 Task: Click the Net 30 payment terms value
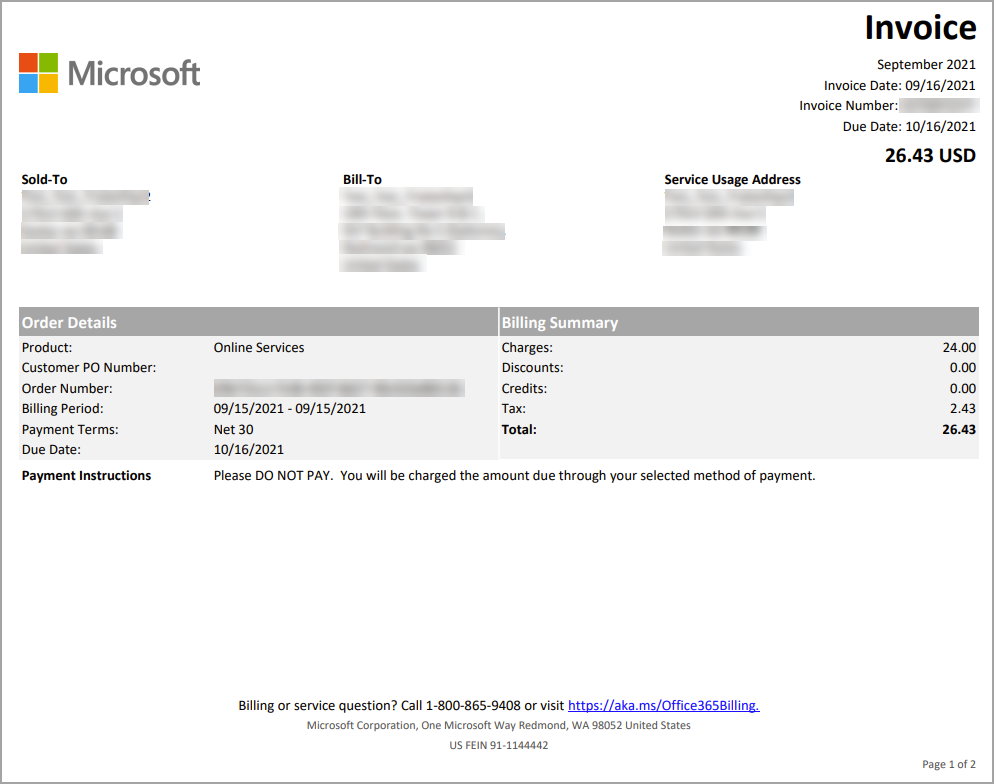coord(233,429)
